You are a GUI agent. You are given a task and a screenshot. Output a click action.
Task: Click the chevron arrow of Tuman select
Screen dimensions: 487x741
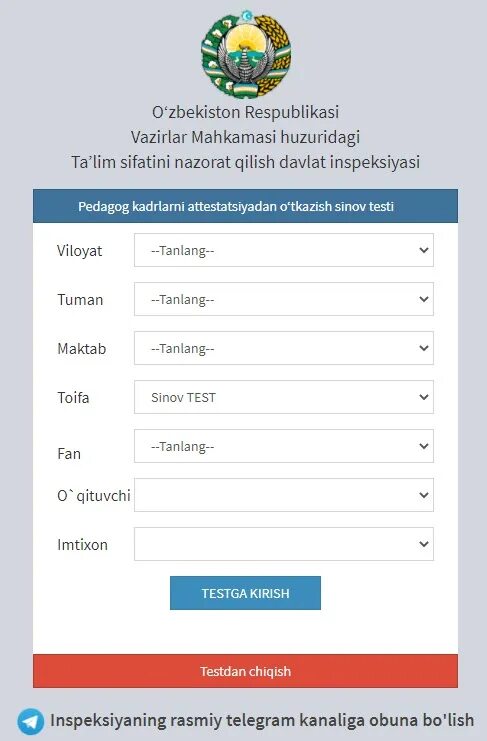(x=424, y=299)
